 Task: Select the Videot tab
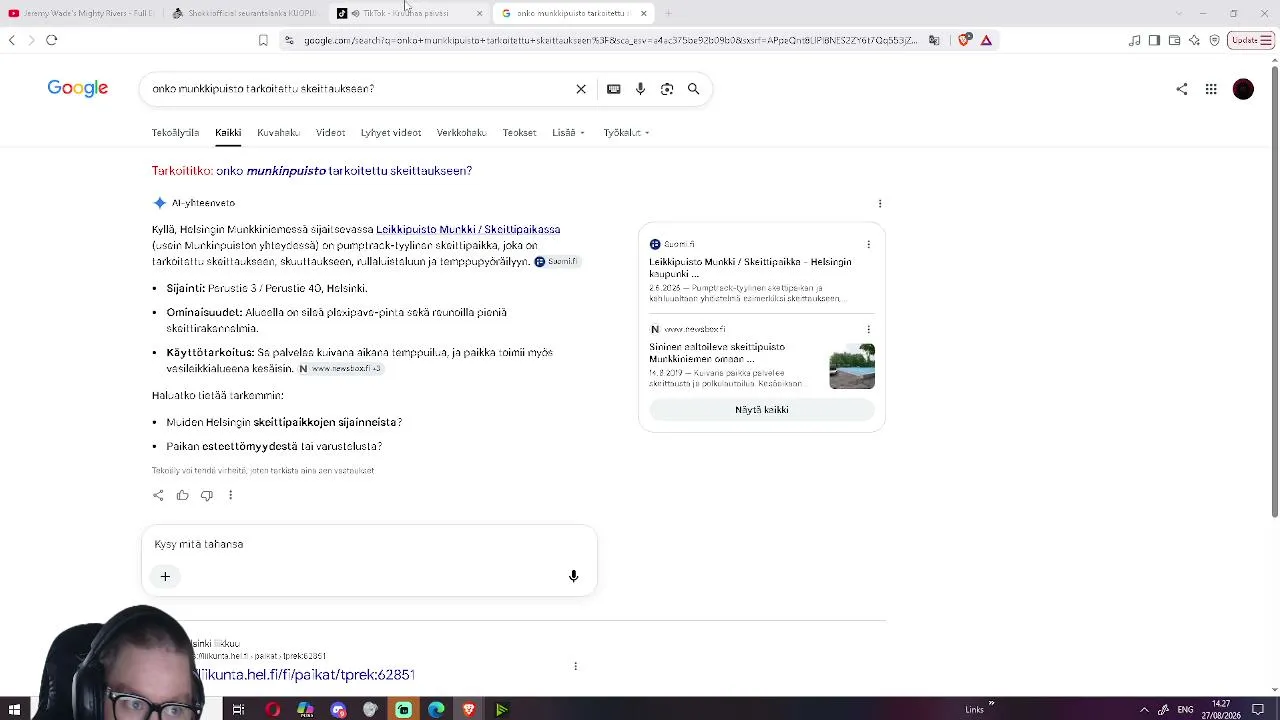point(330,132)
